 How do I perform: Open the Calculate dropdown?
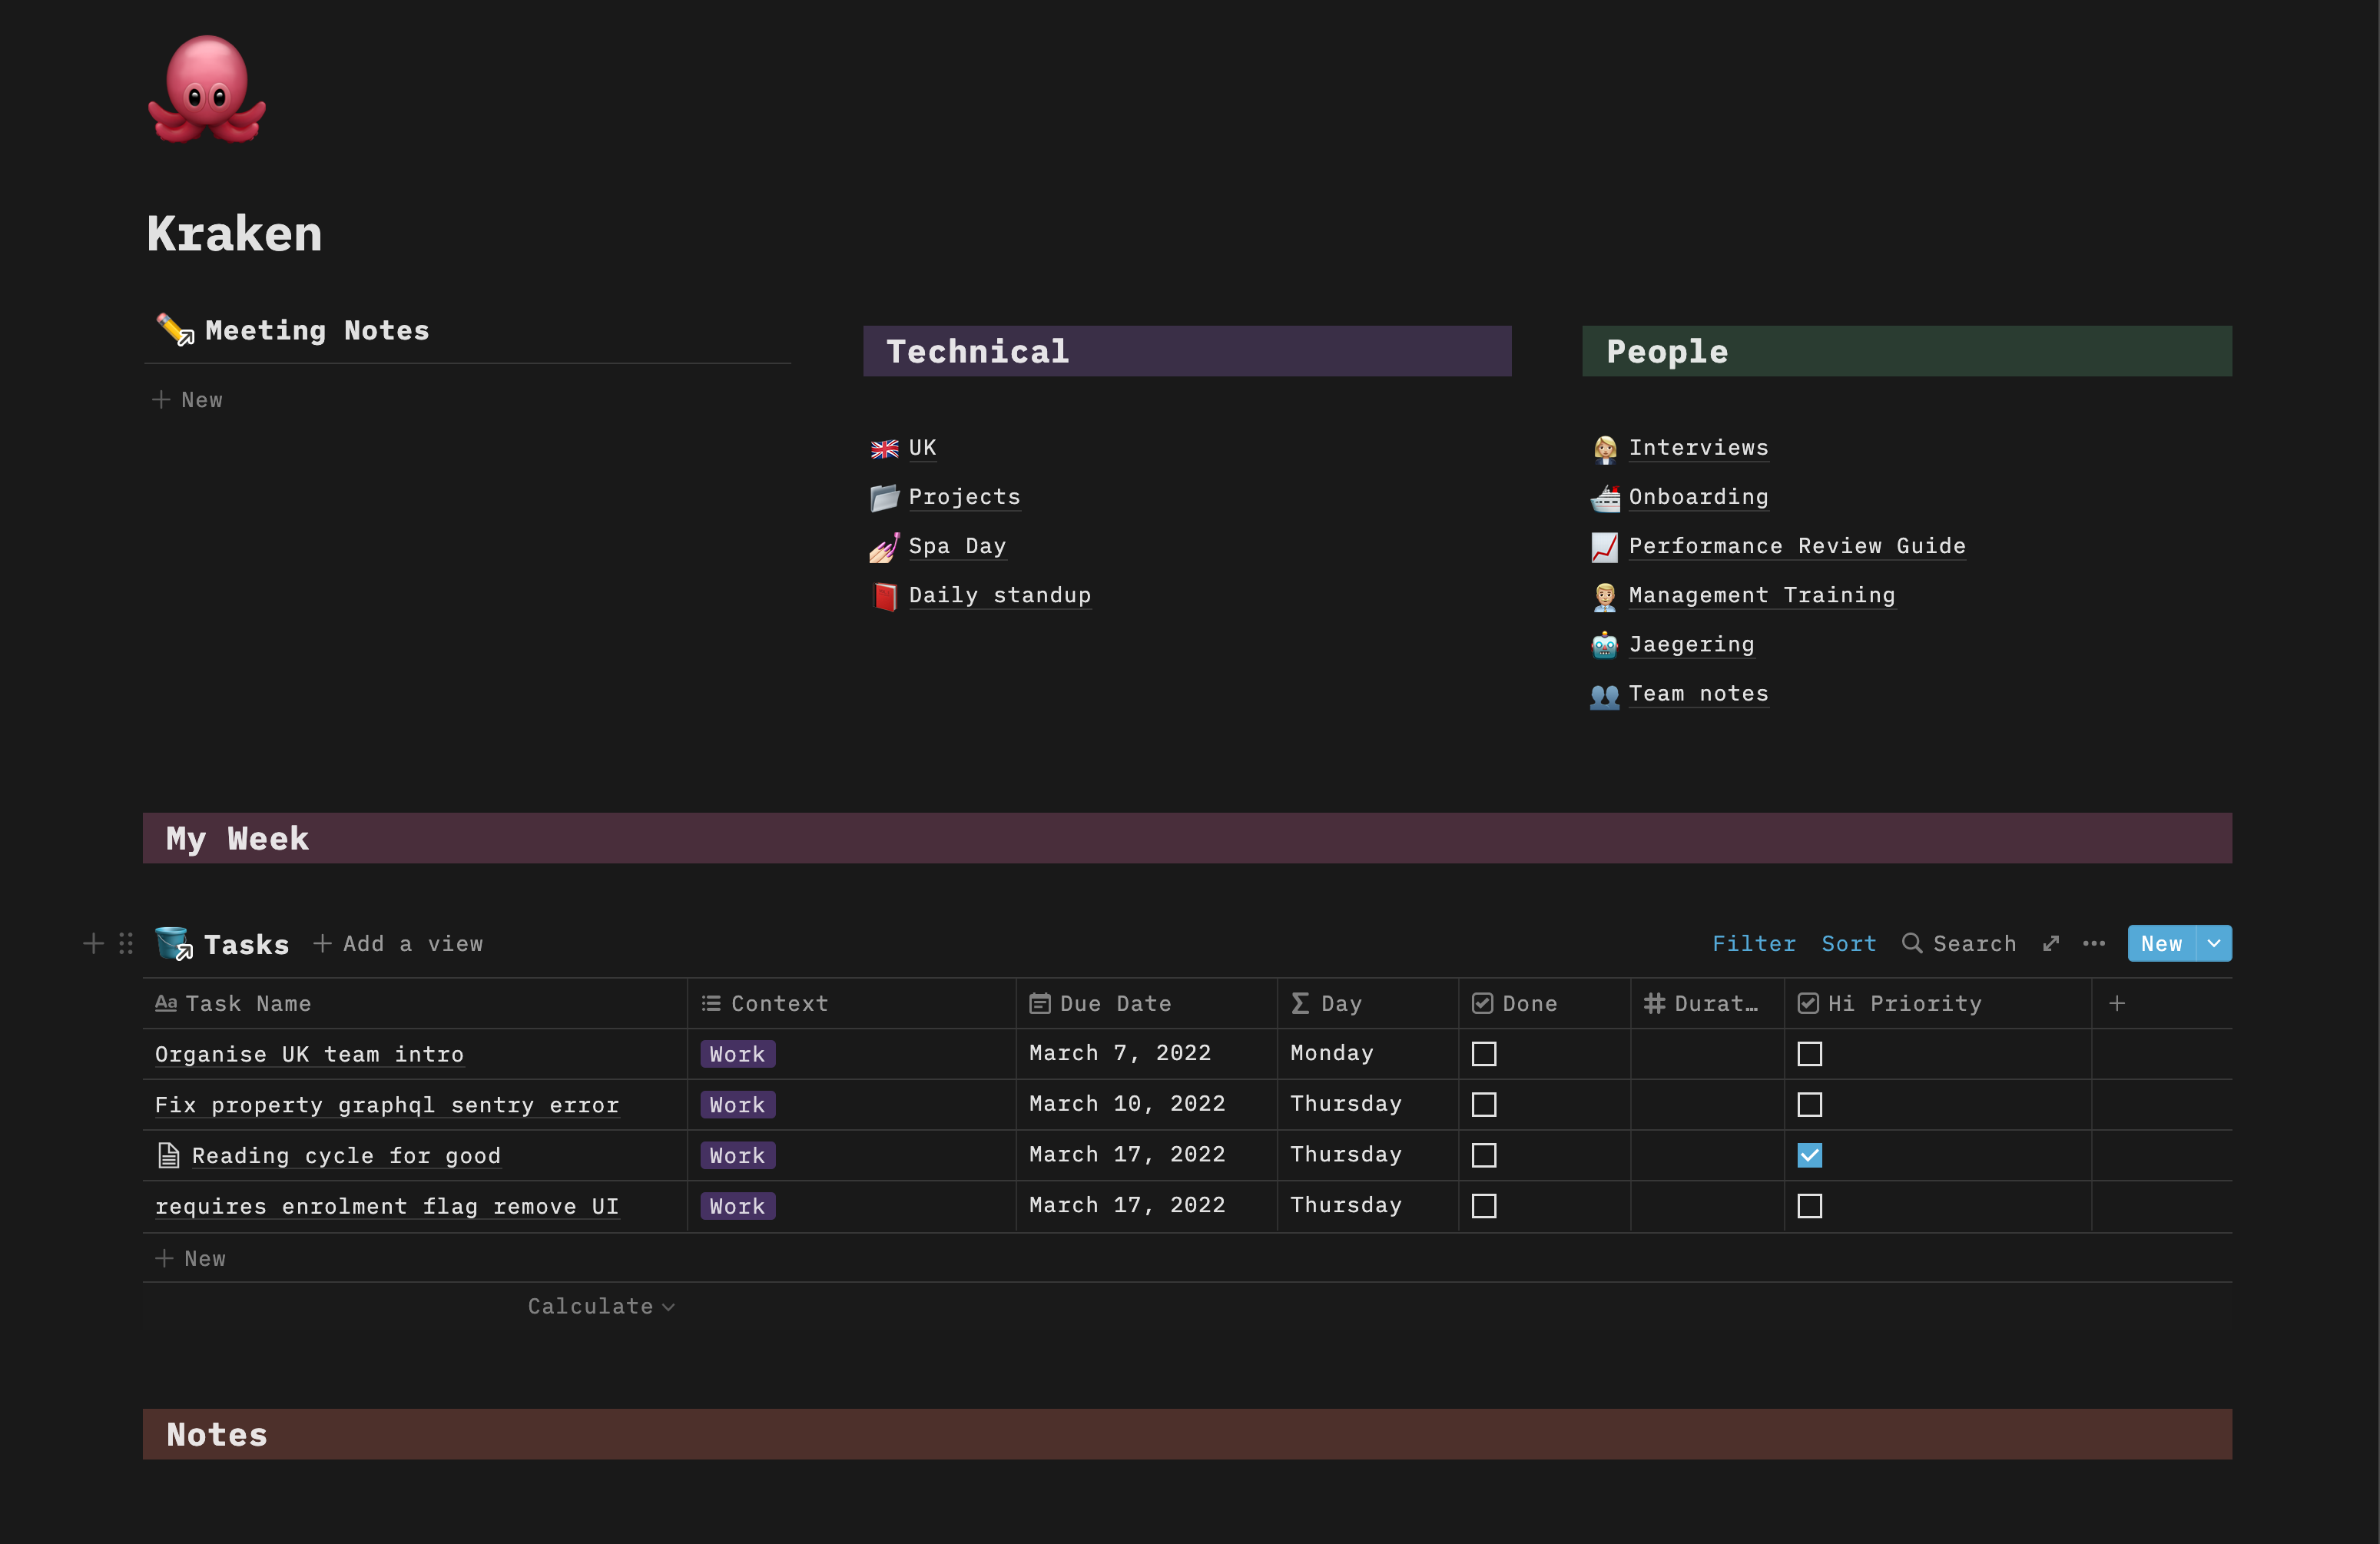600,1305
